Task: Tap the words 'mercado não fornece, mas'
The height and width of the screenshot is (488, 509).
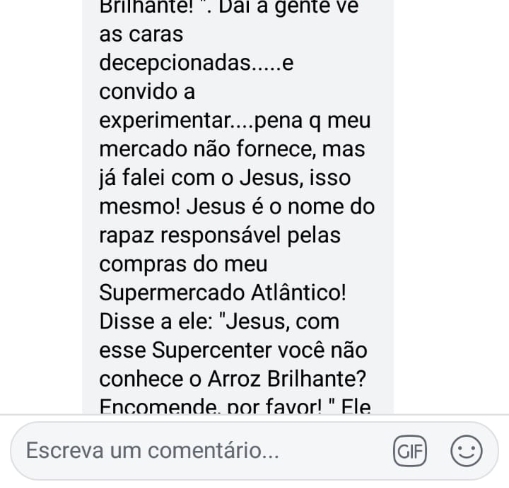Action: [232, 149]
